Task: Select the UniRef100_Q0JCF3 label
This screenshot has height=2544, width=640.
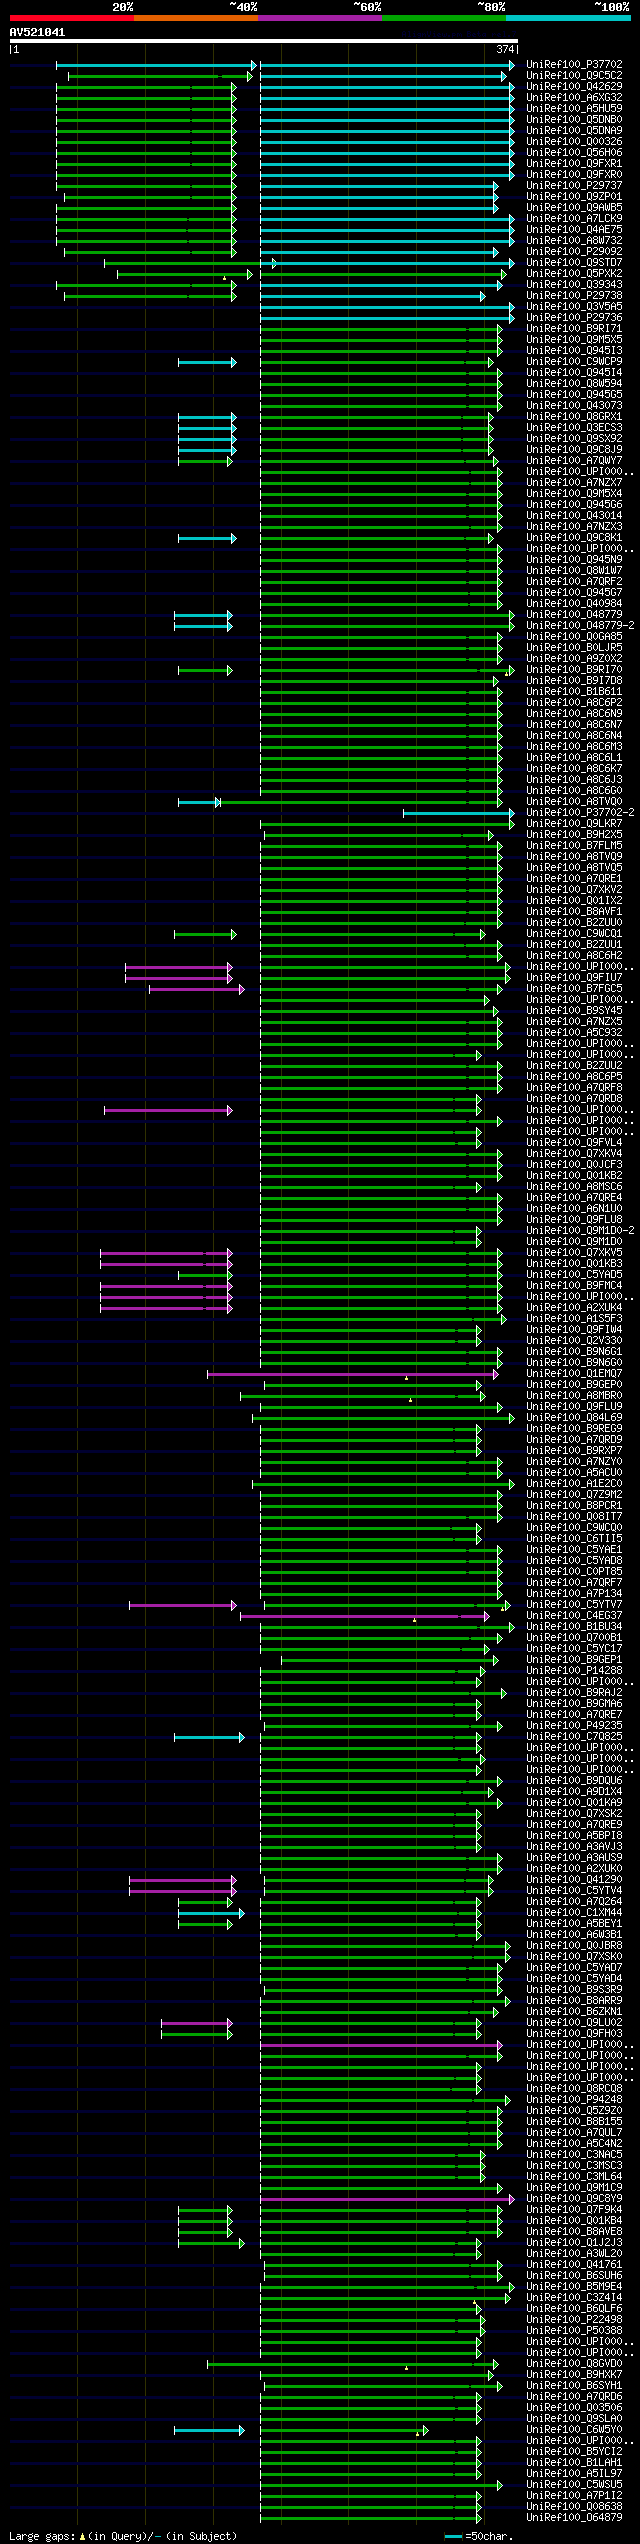Action: [x=574, y=1165]
